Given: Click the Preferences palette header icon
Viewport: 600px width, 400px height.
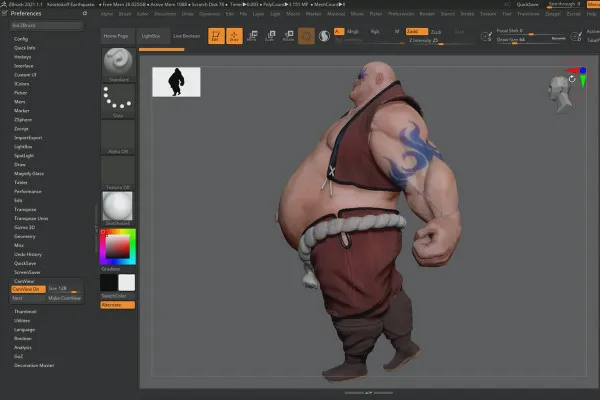Looking at the screenshot, I should pos(5,13).
